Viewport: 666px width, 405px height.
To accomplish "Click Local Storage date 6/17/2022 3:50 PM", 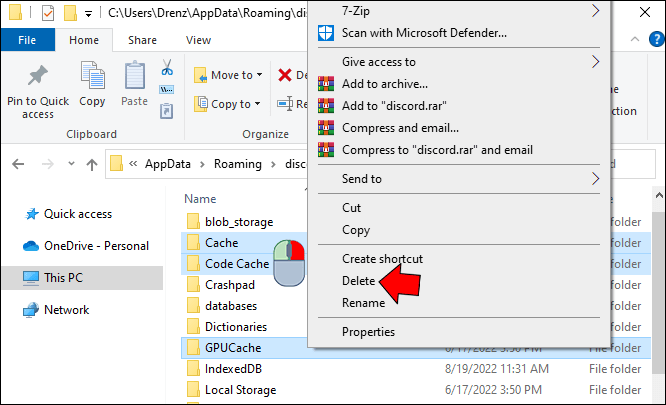I will (493, 390).
